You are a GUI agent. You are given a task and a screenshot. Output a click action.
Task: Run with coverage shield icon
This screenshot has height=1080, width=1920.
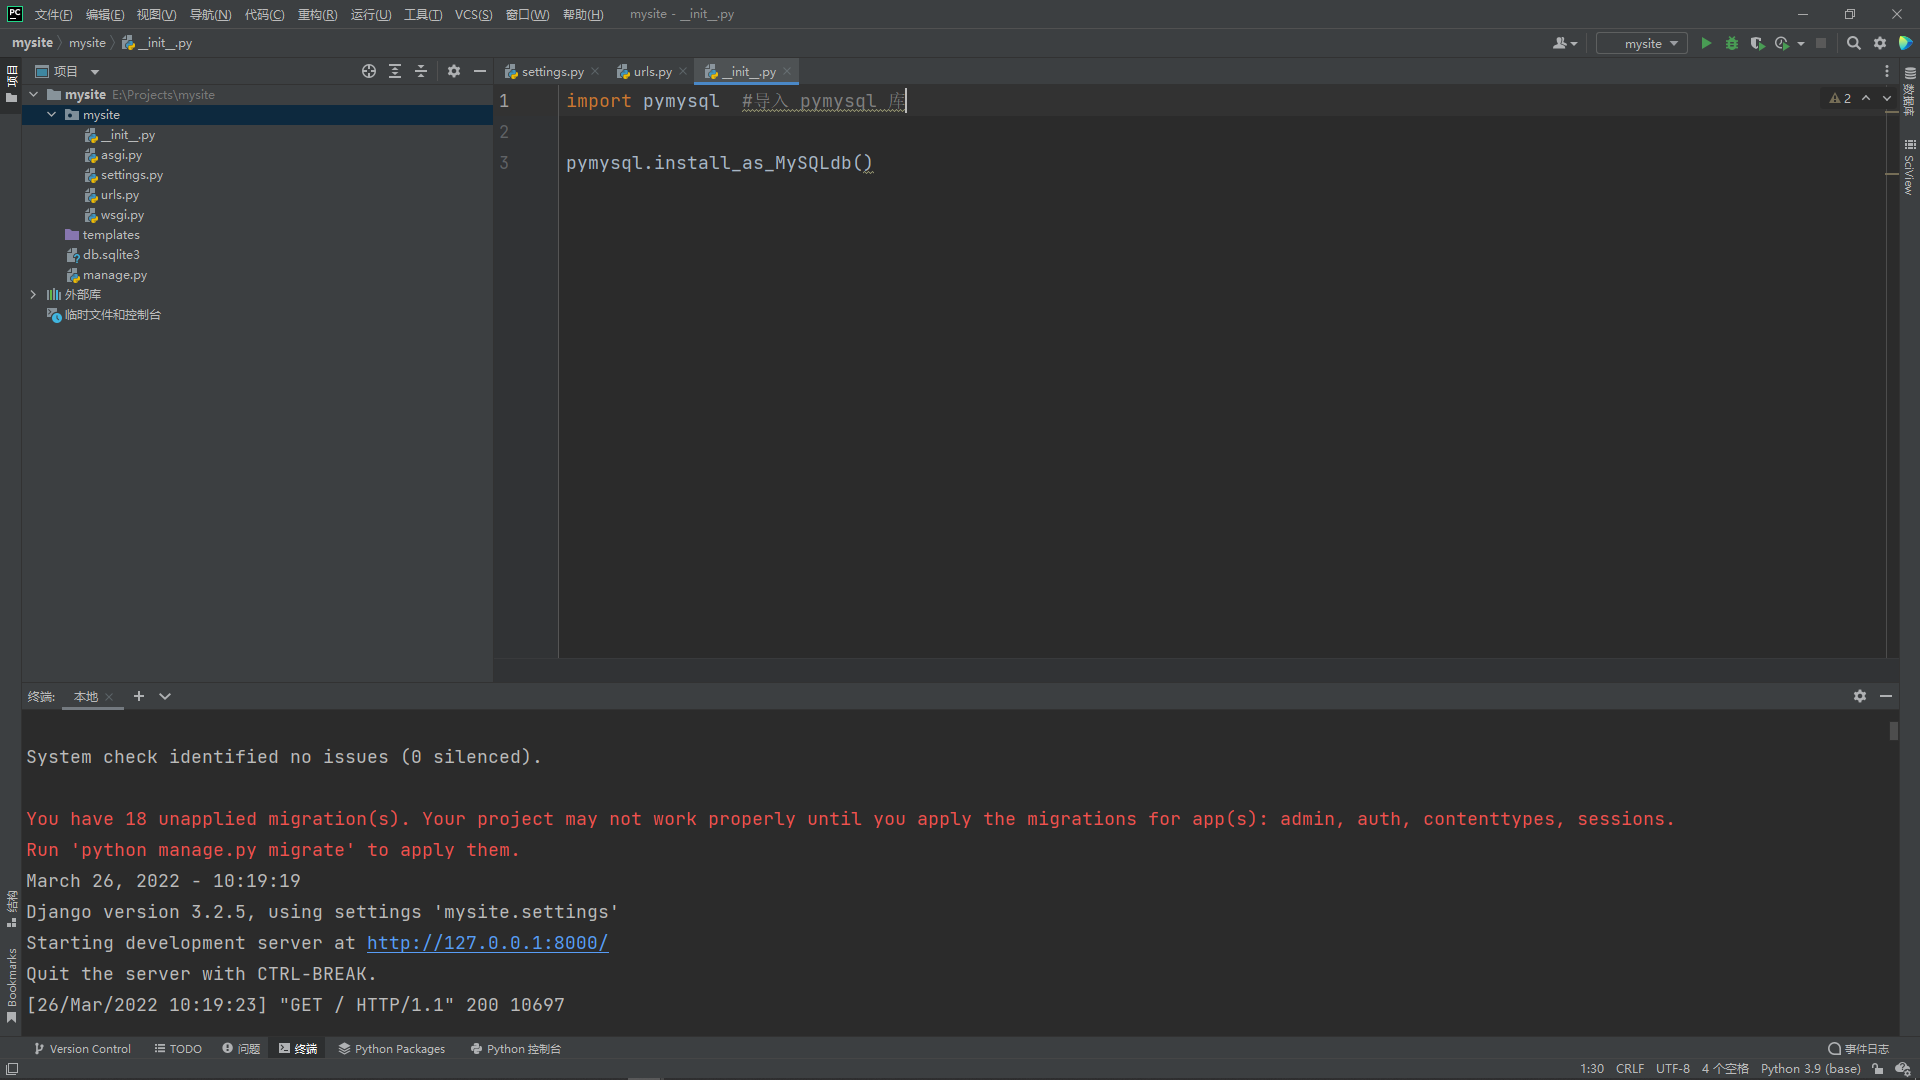[1757, 43]
